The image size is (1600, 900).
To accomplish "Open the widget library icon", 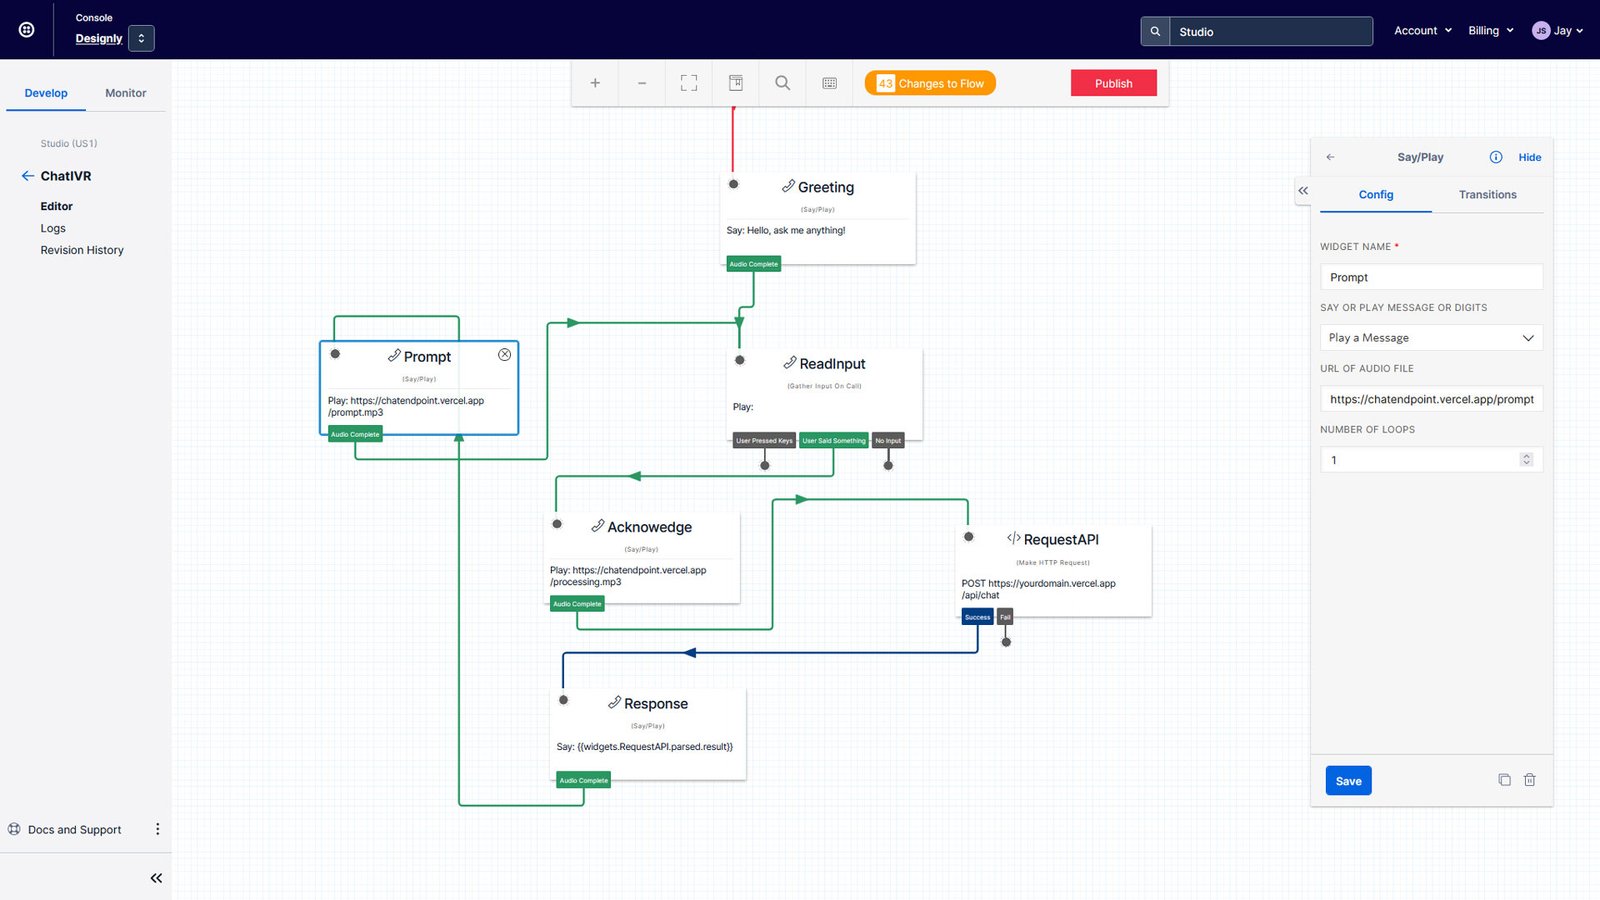I will [x=736, y=83].
